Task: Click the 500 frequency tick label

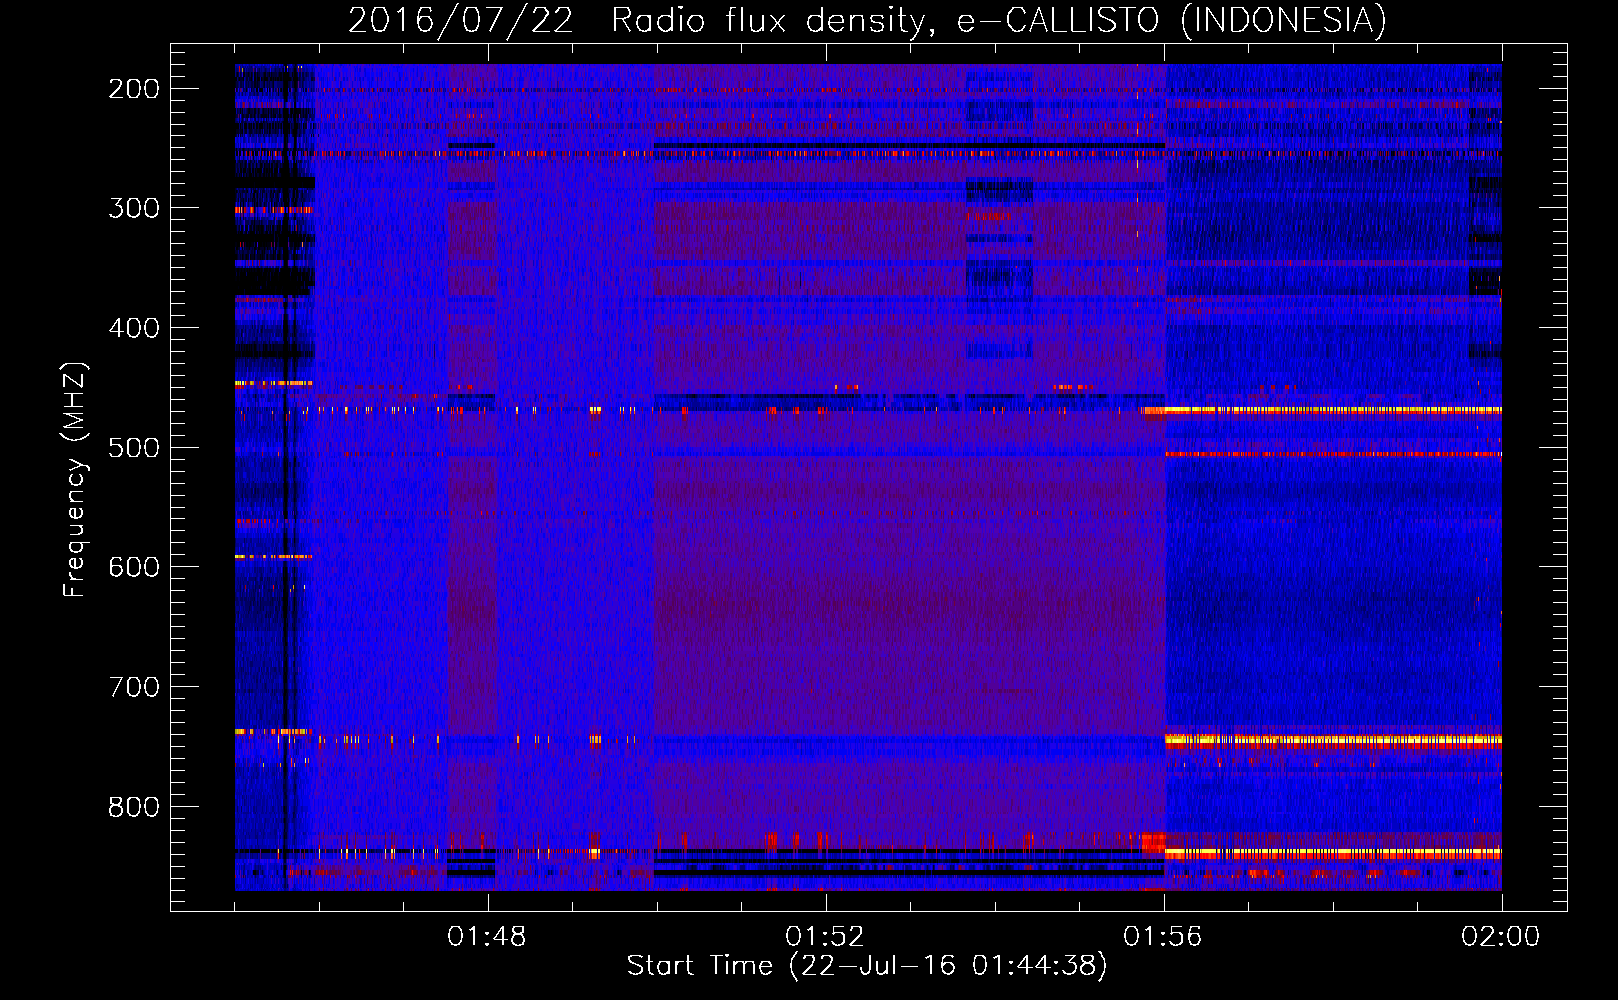Action: tap(134, 447)
